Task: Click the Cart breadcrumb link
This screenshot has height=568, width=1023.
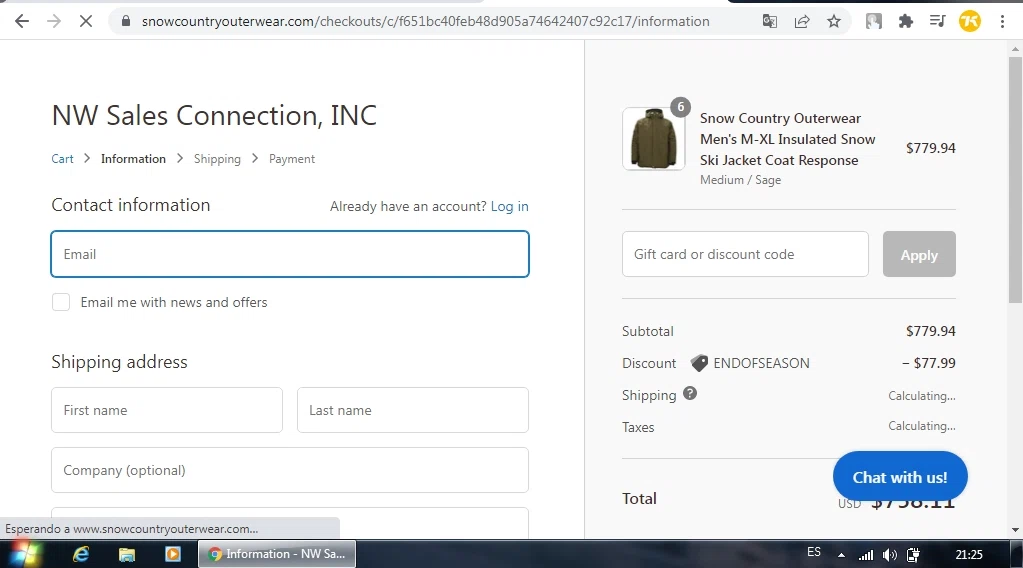Action: pyautogui.click(x=63, y=158)
